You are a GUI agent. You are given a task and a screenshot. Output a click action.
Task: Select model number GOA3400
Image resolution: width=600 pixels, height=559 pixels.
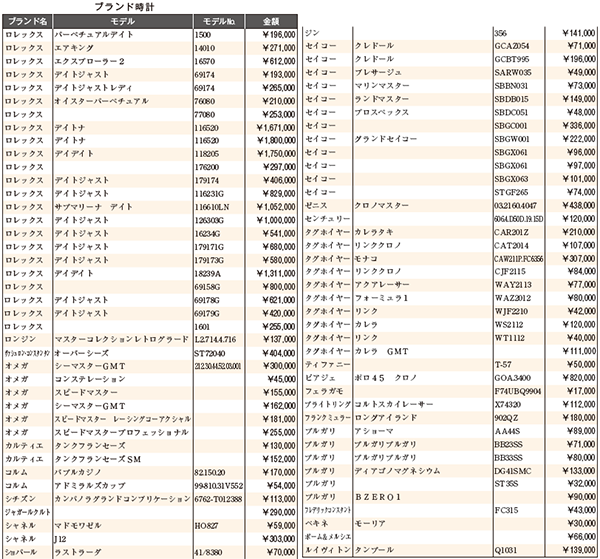(513, 378)
